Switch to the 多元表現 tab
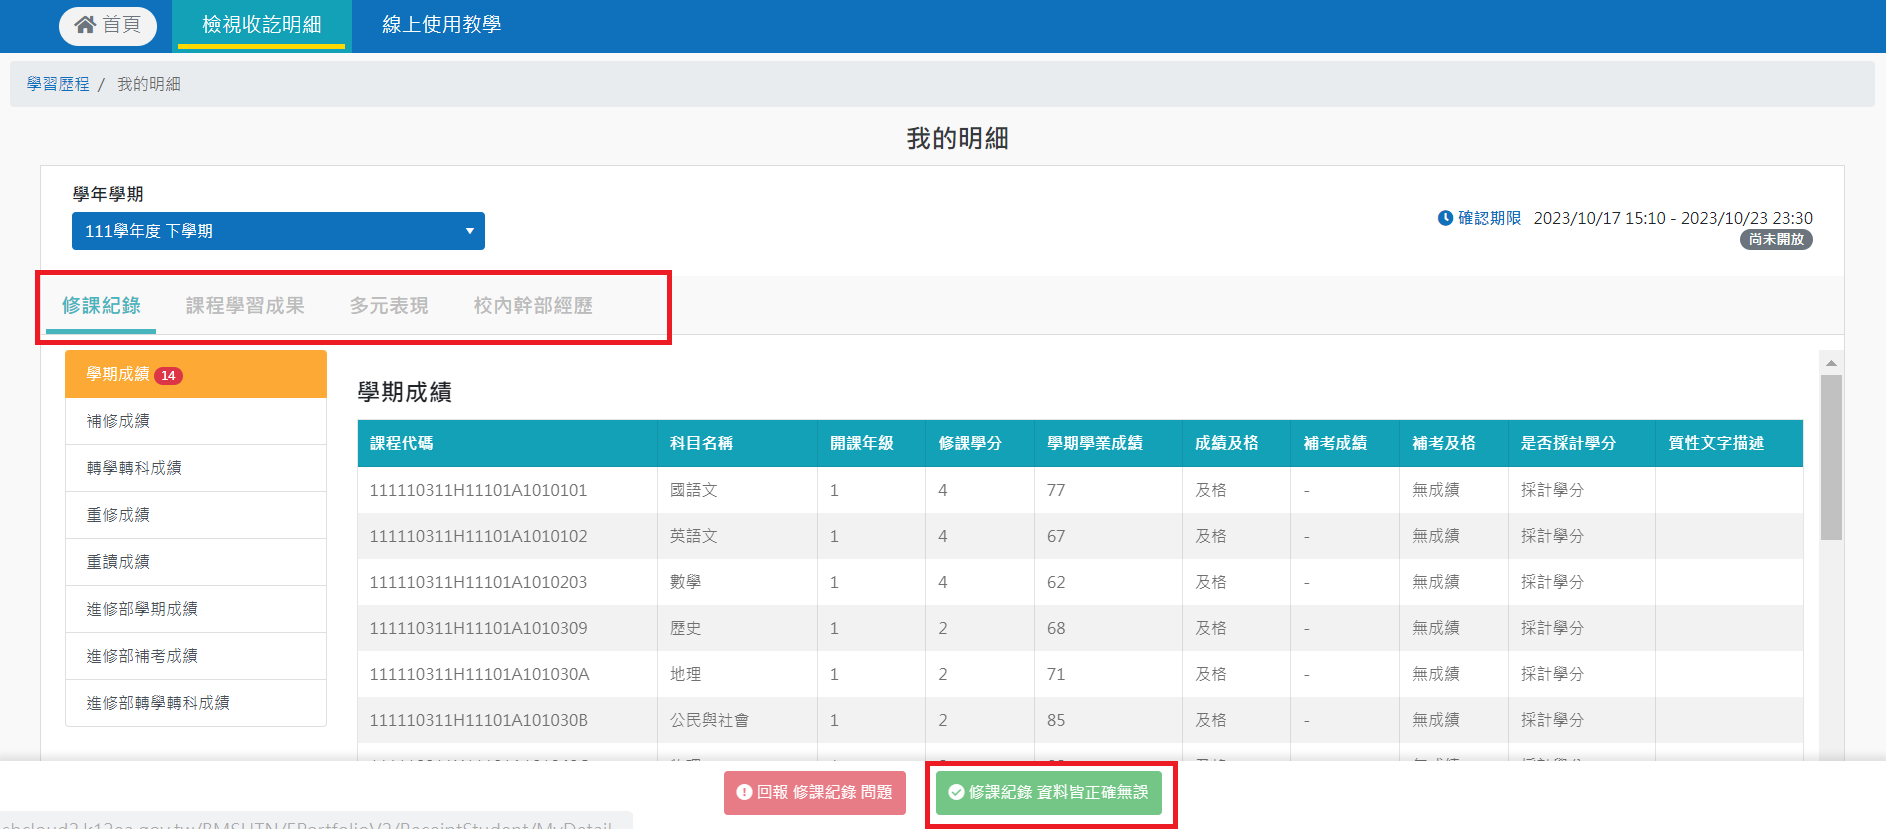 389,306
